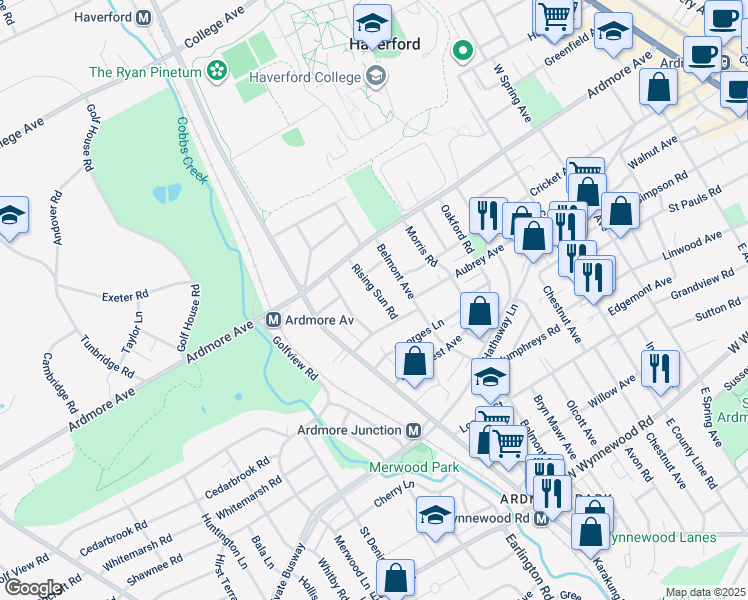Click the W Wynnewood Rd street label
Screen dimensions: 748x600
coord(610,448)
